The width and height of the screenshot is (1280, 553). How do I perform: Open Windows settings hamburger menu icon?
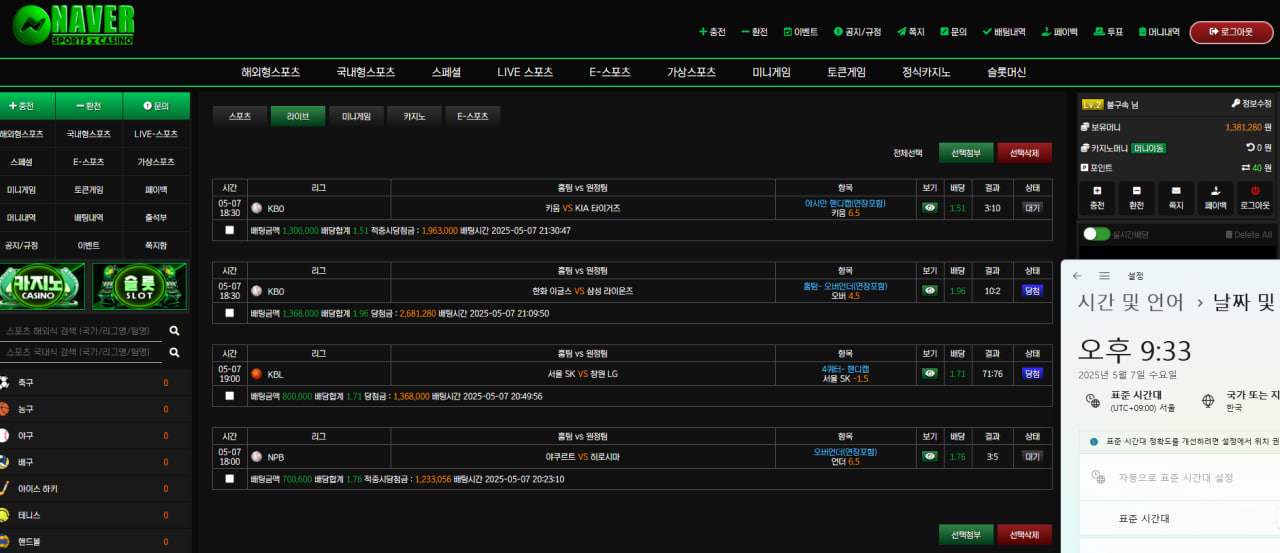click(1104, 276)
